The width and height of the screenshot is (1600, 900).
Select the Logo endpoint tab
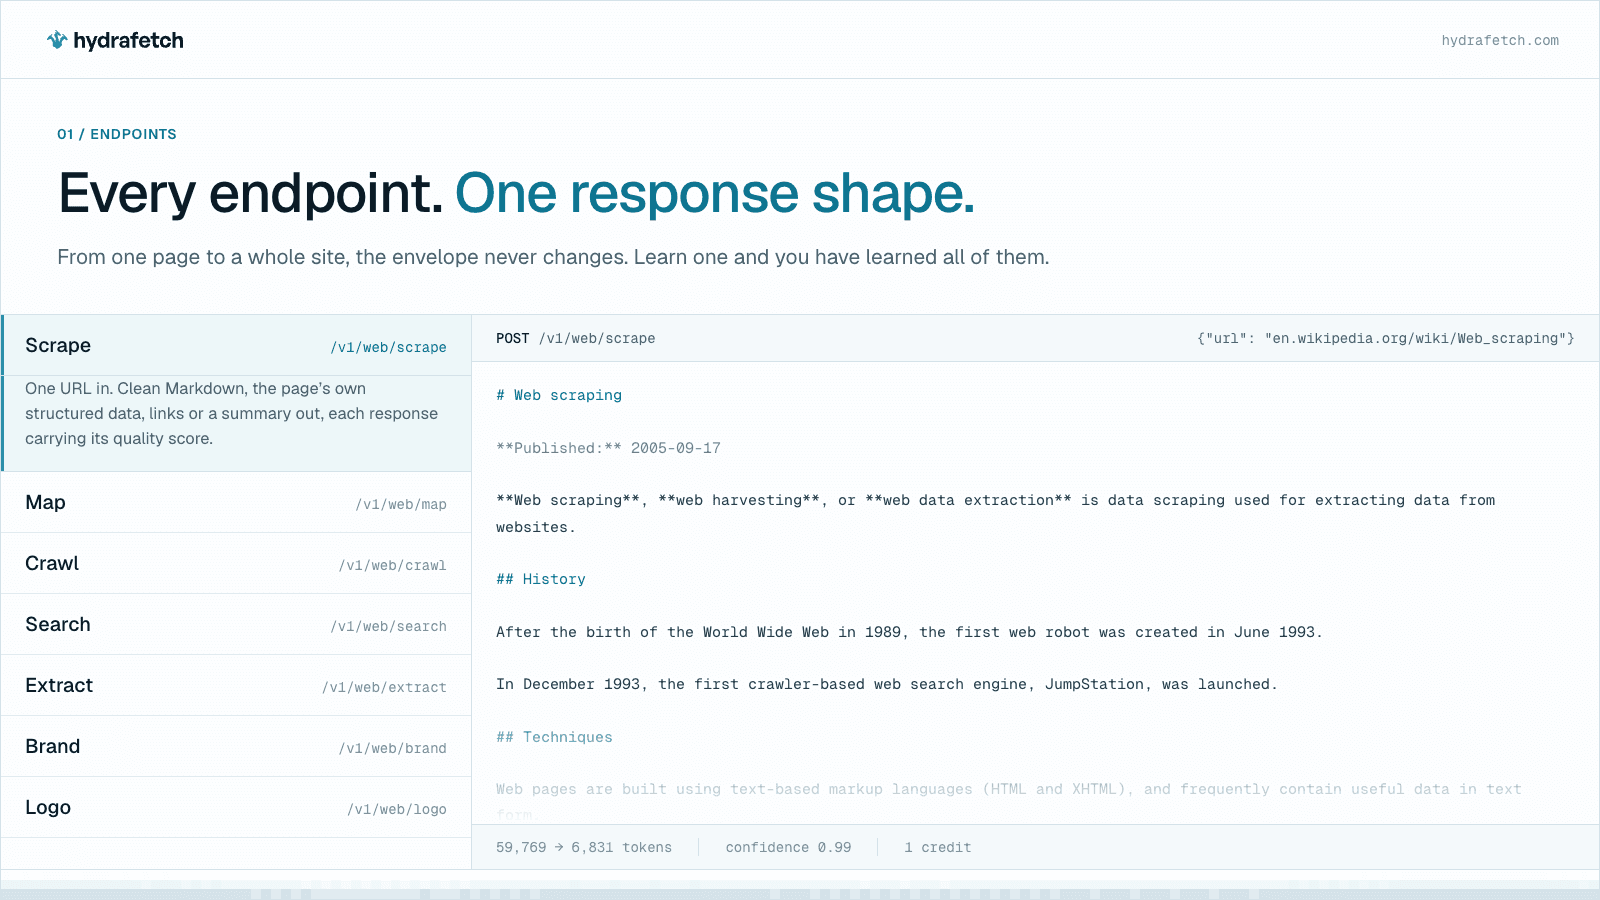click(236, 808)
